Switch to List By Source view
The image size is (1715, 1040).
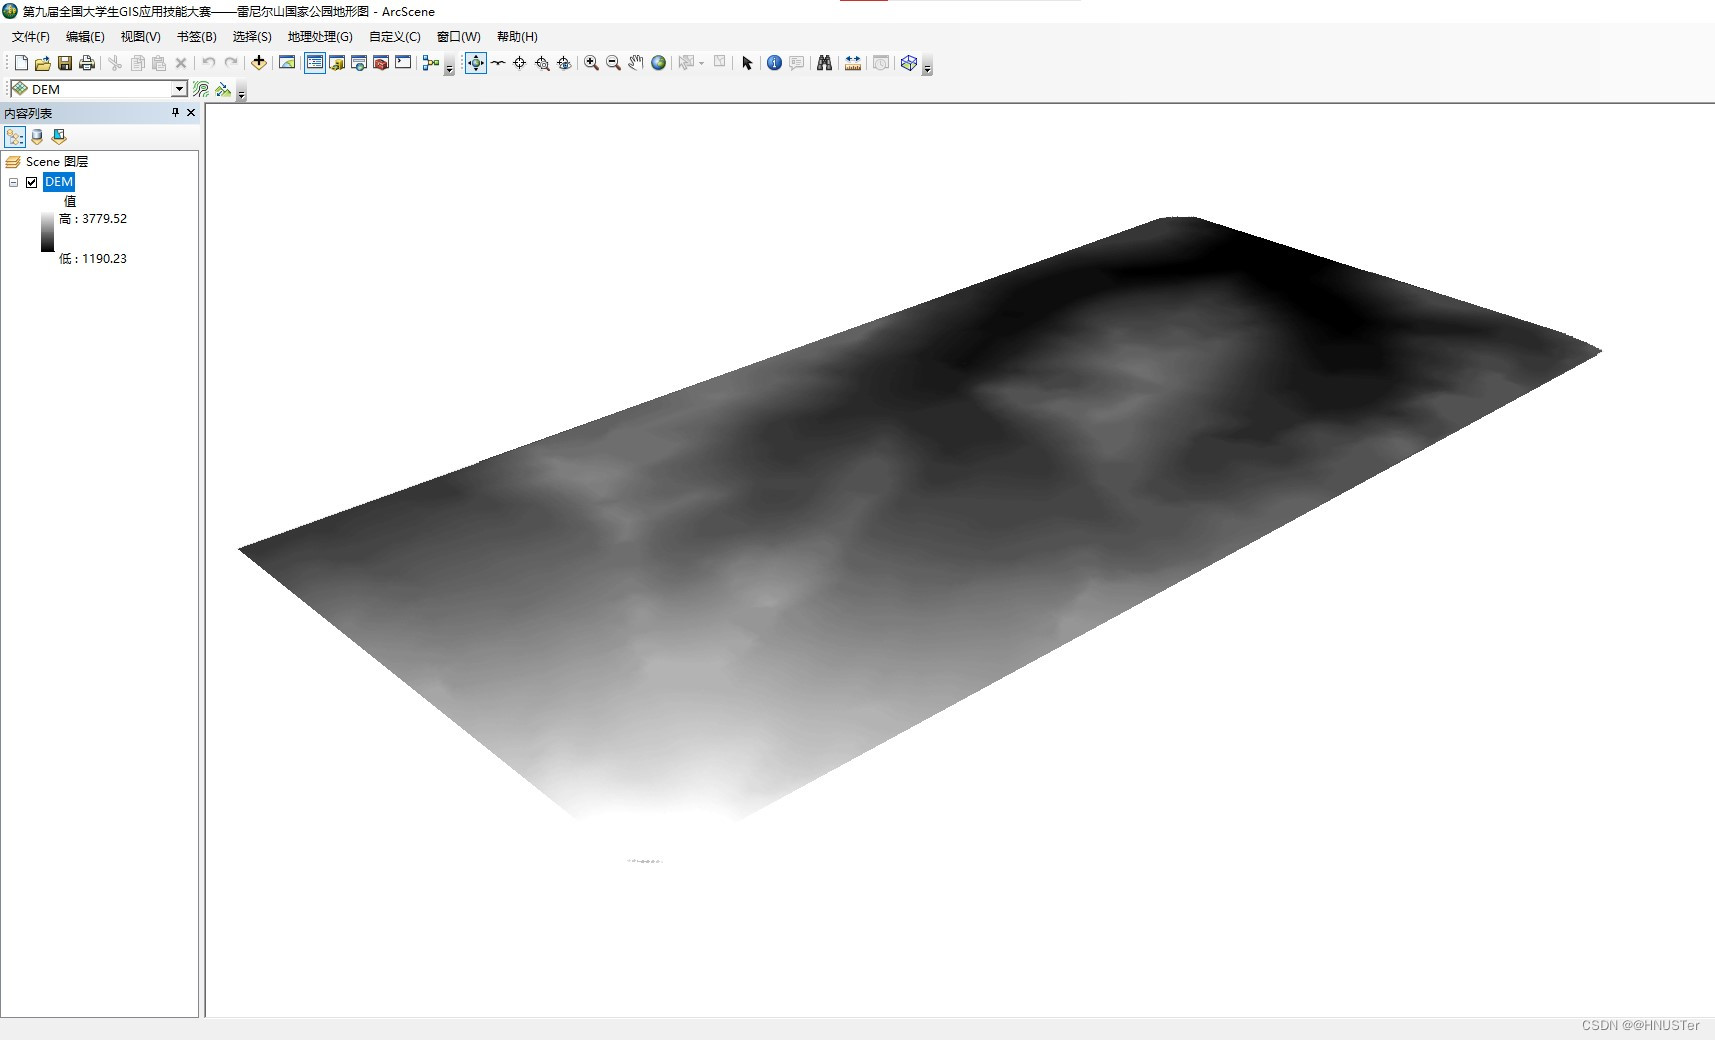37,137
